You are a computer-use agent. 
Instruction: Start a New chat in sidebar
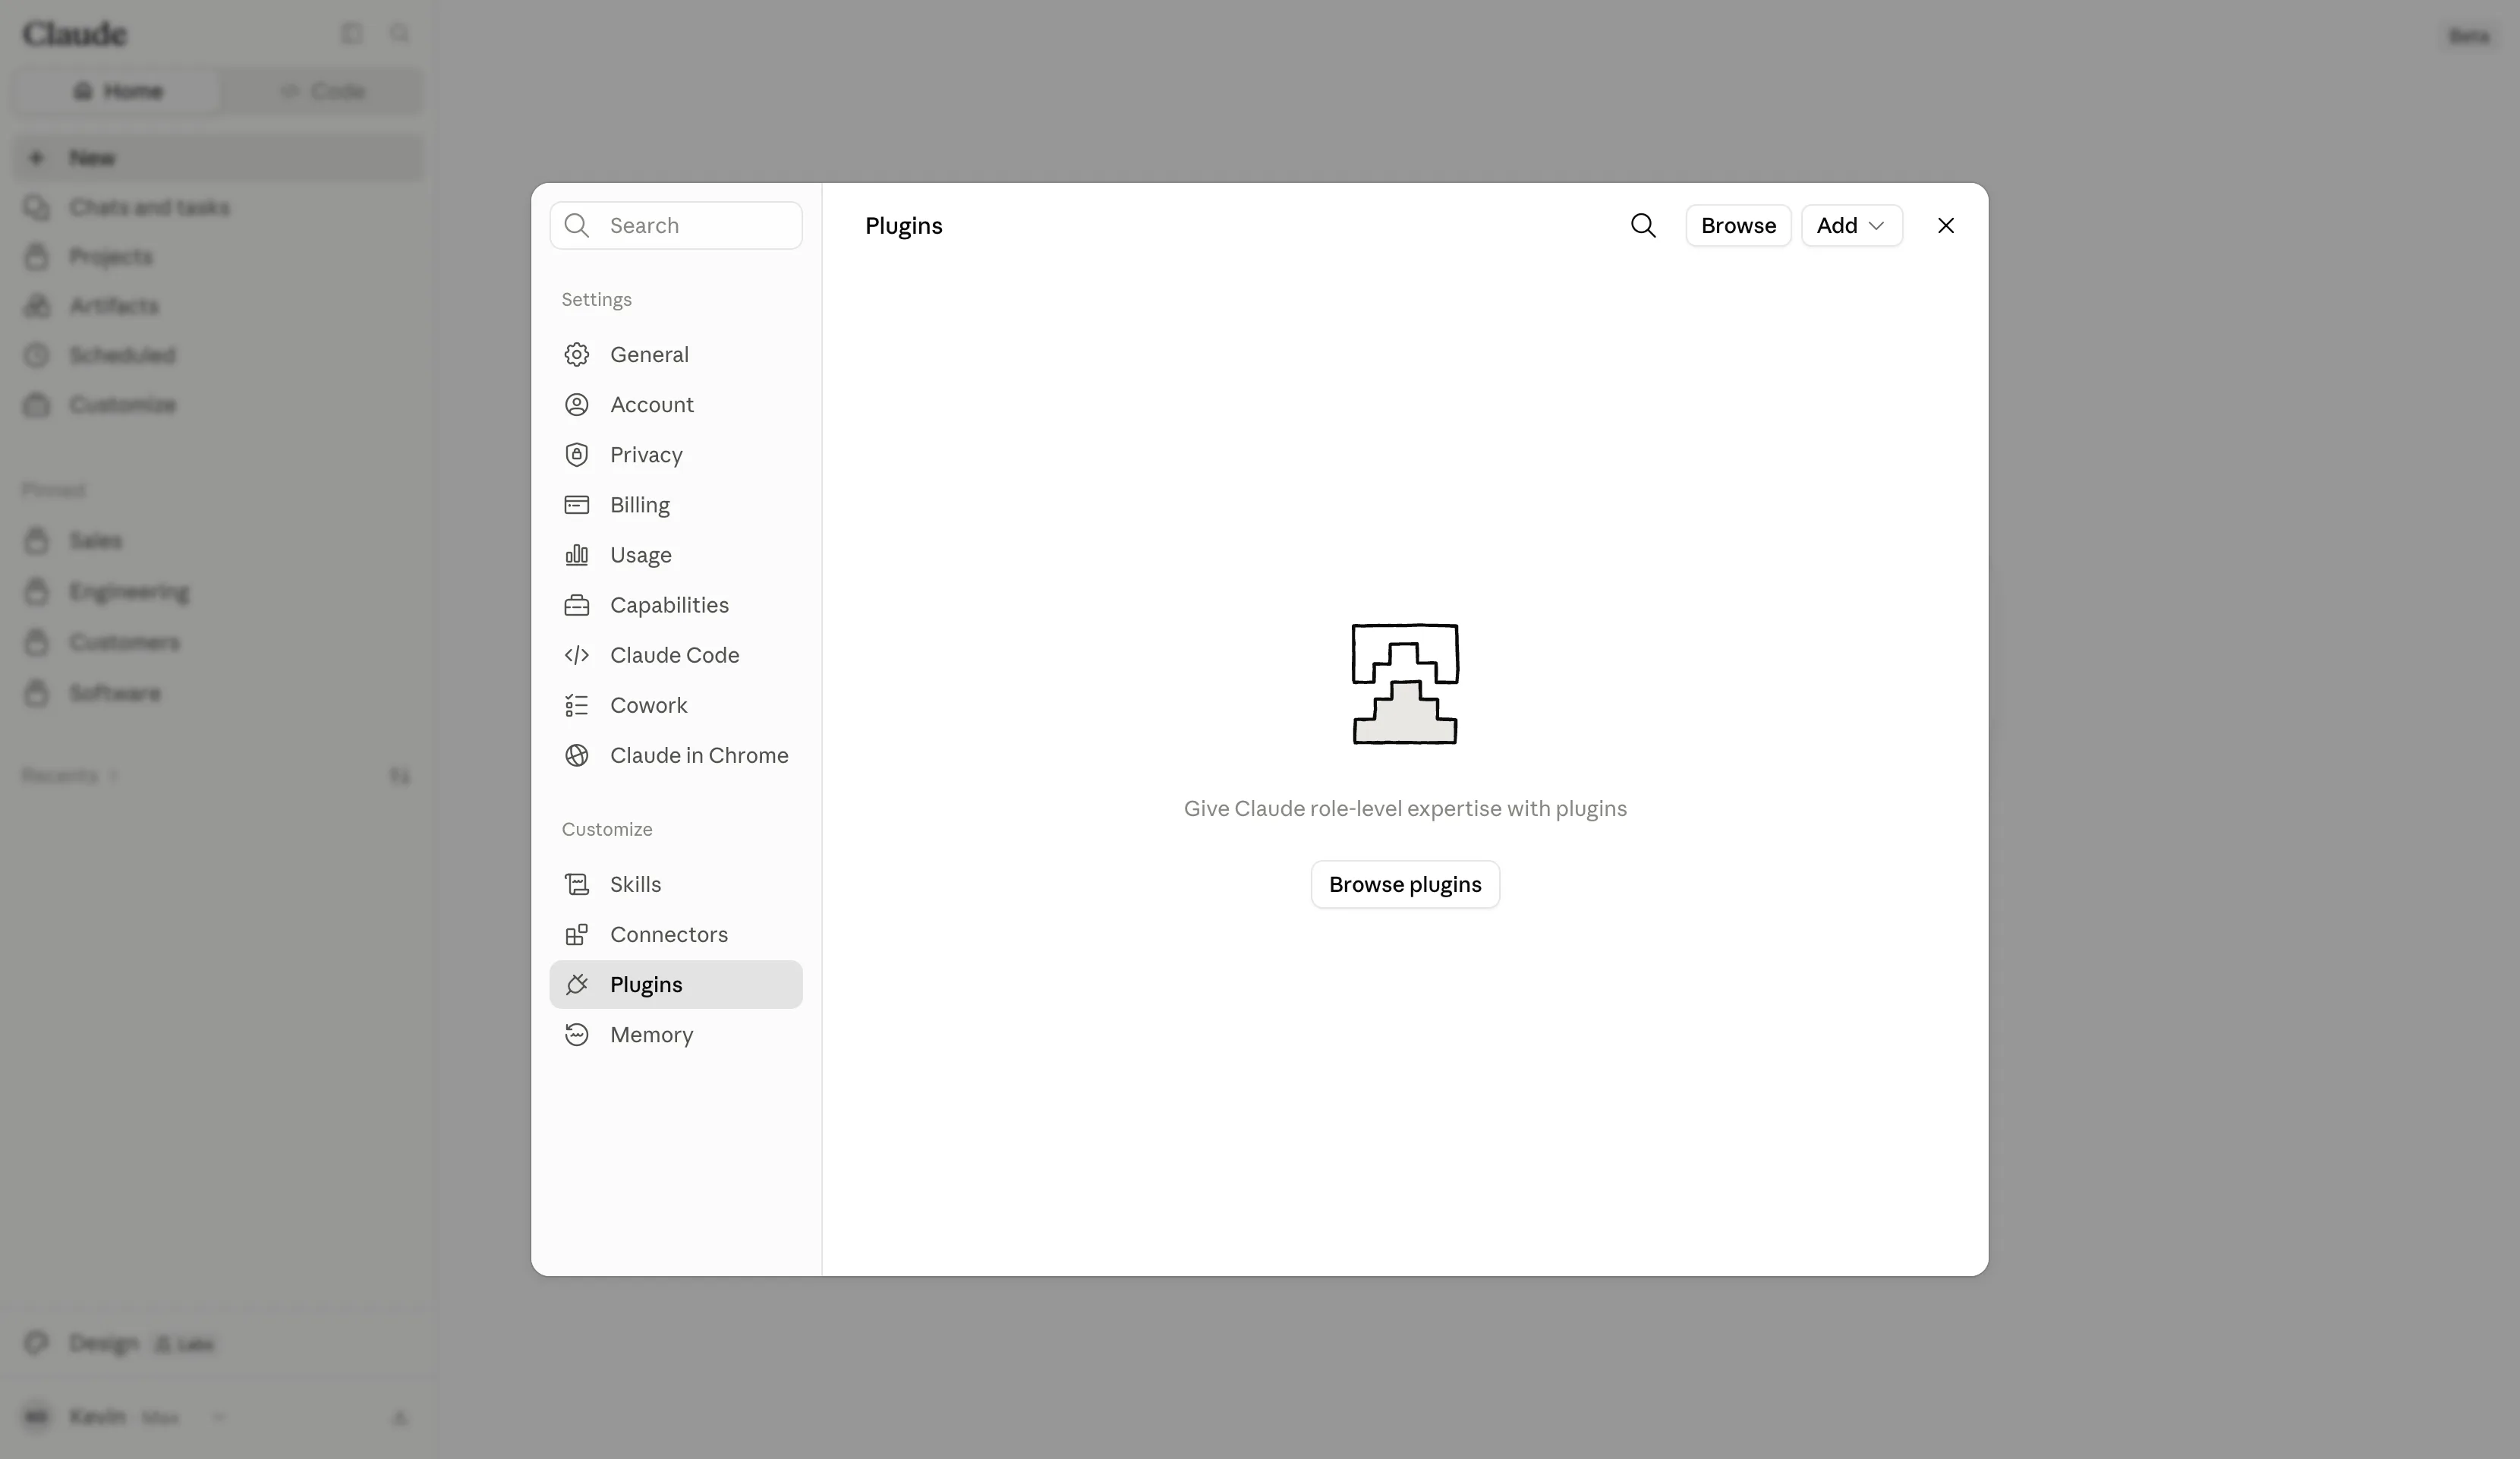(x=218, y=158)
